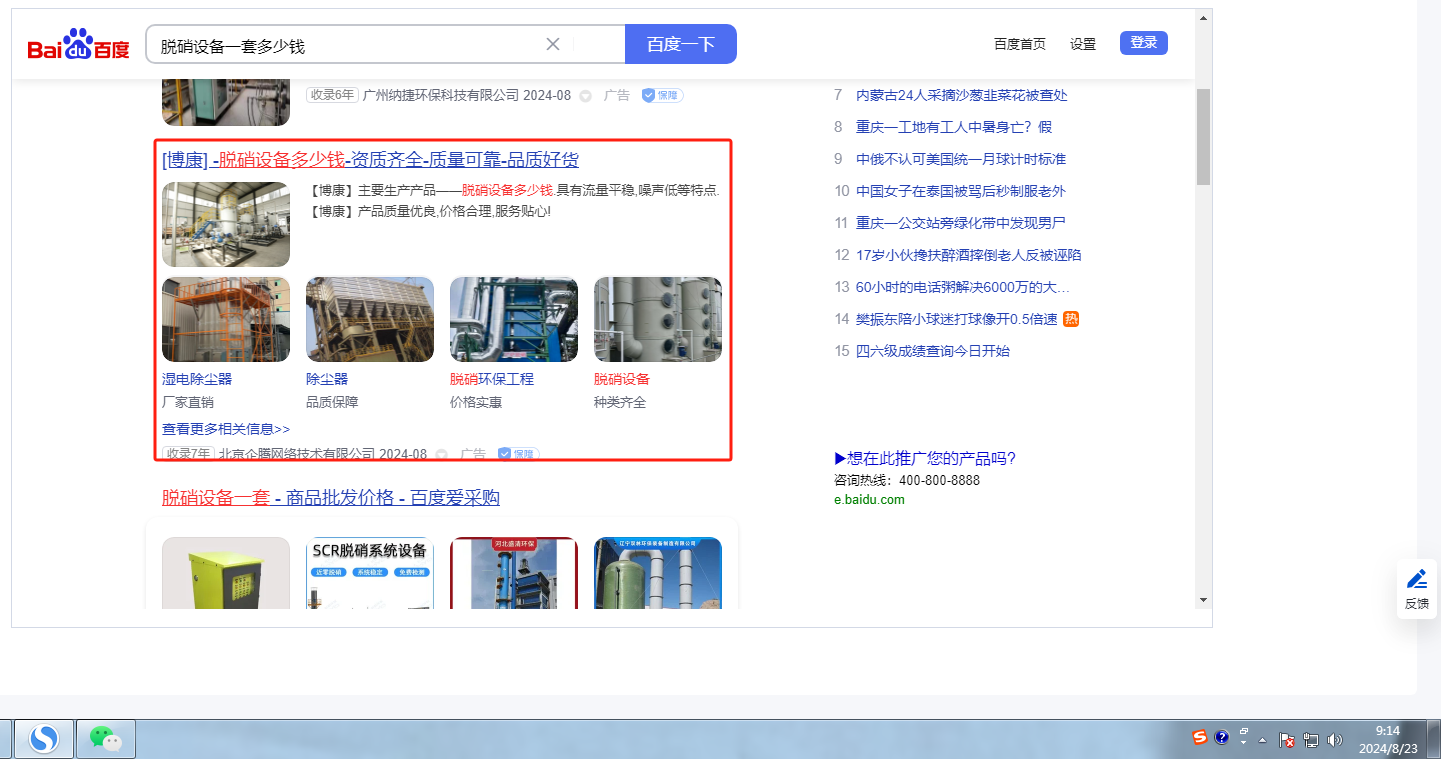Click the 百度一下 search button
Screen dimensions: 1441x759
(681, 44)
